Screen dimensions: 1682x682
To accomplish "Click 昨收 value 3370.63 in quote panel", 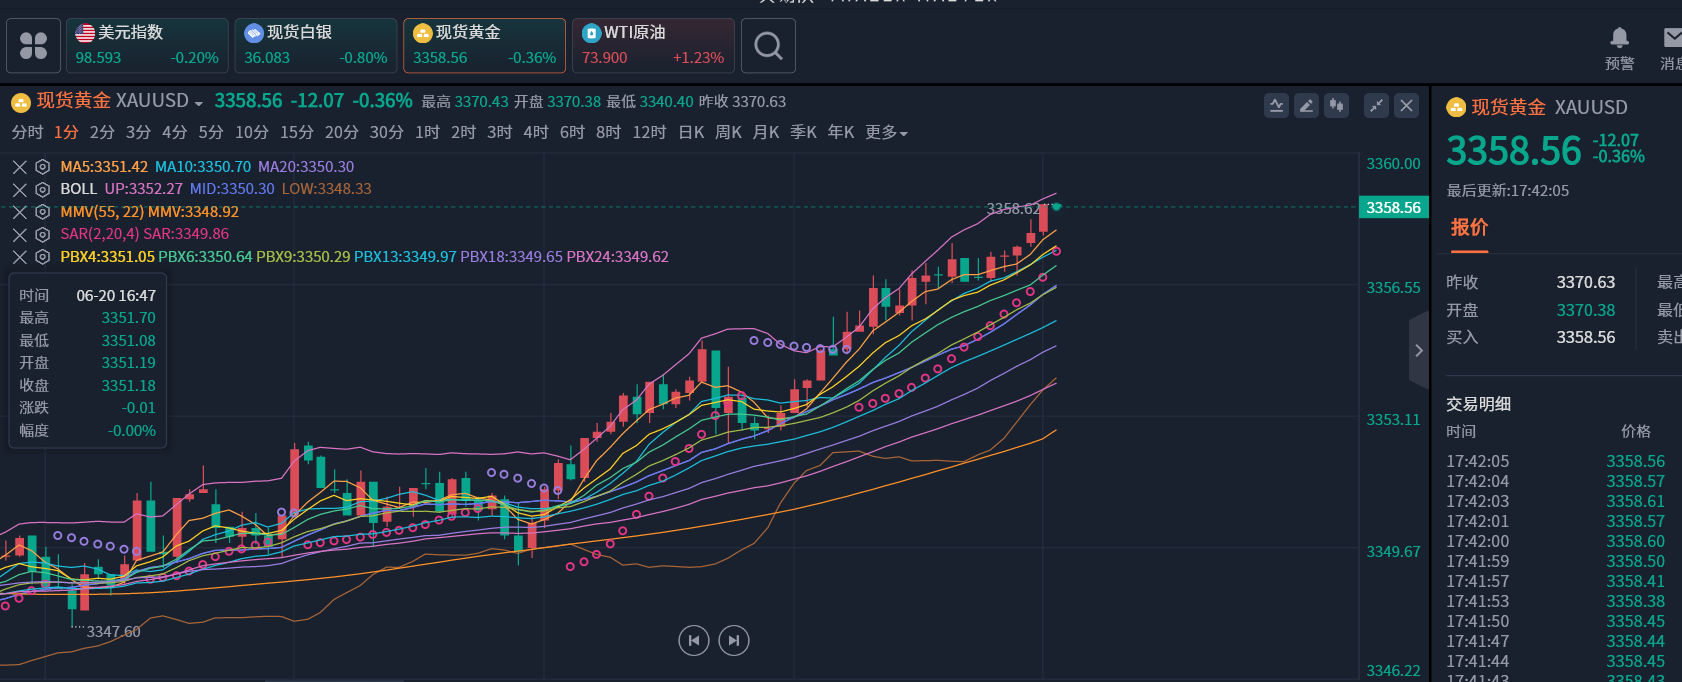I will click(1585, 282).
